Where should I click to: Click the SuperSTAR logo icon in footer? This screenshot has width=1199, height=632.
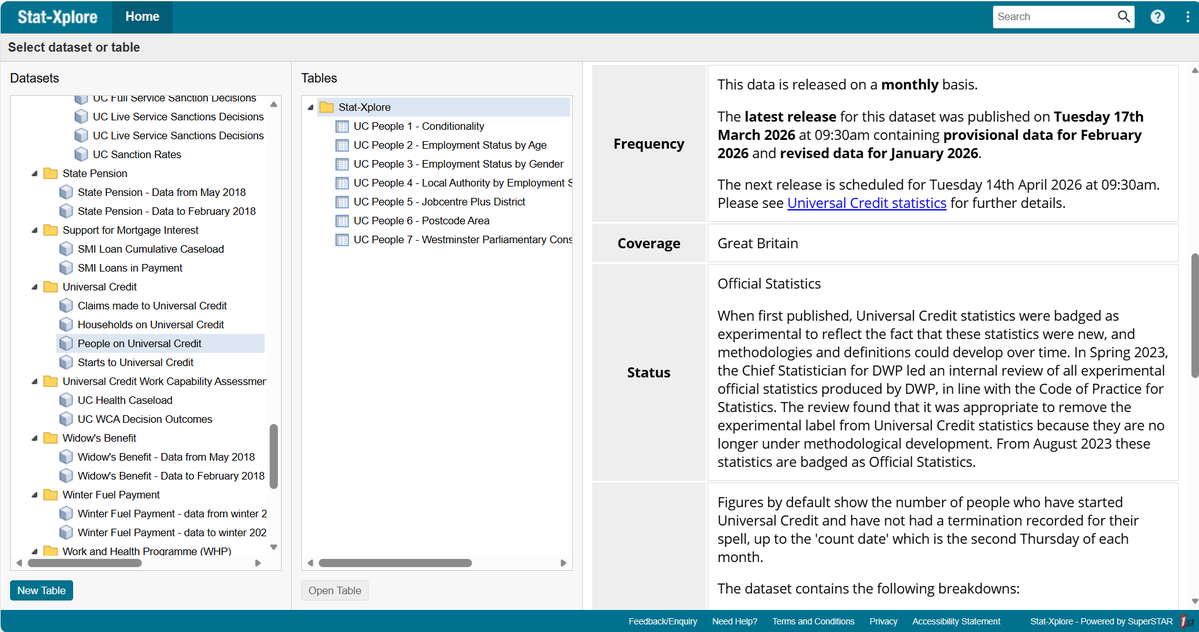1187,621
